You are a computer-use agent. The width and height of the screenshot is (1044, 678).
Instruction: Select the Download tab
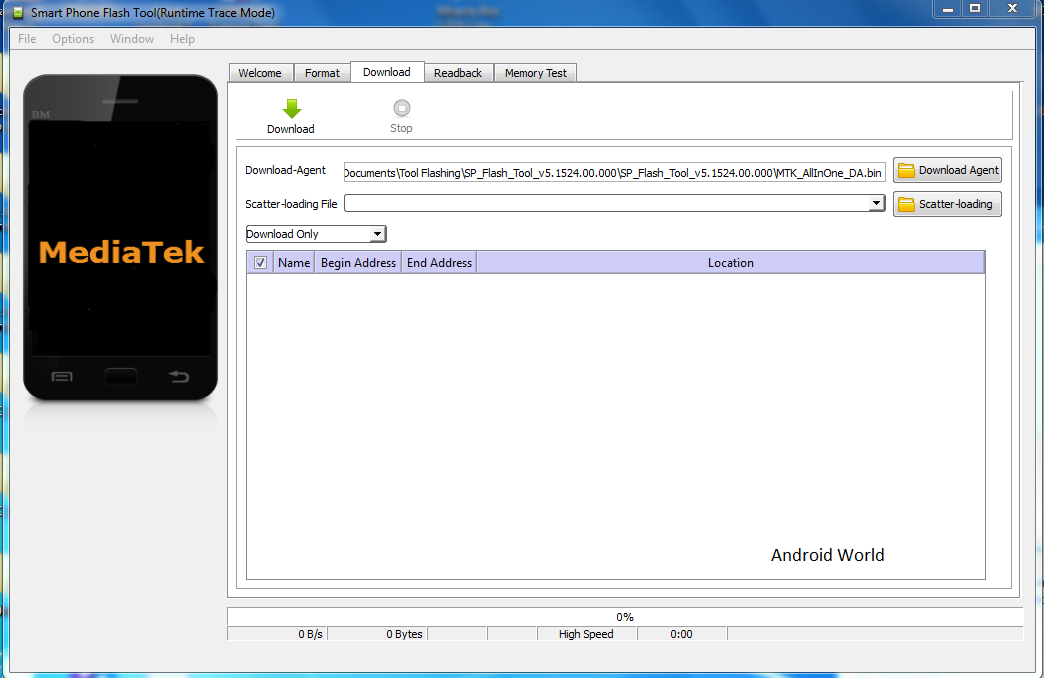(x=387, y=72)
